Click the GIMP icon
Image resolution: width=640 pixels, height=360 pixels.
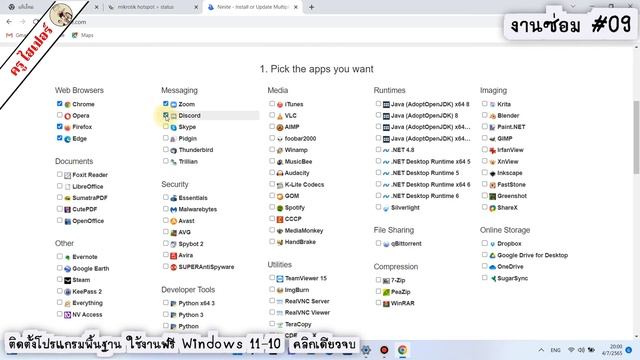point(493,139)
